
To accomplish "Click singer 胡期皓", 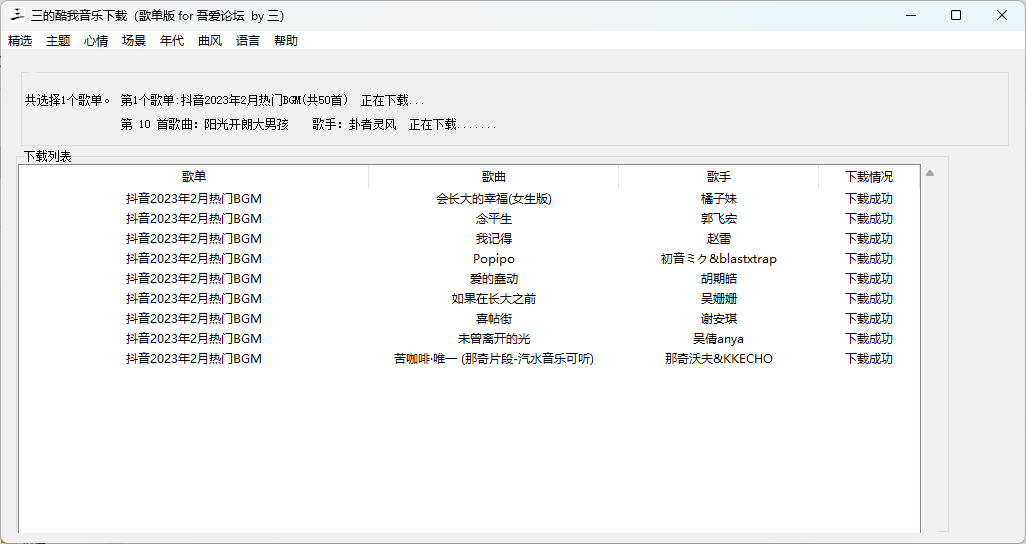I will click(718, 278).
